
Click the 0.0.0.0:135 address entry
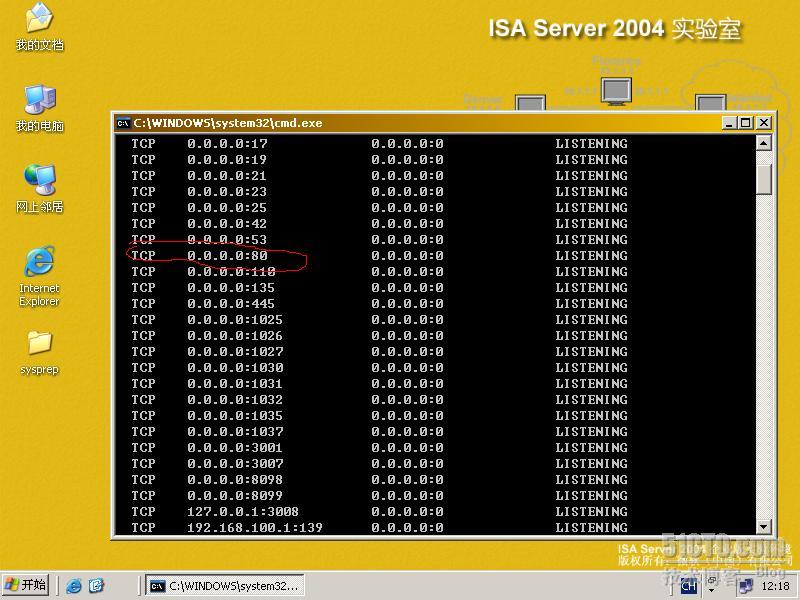(x=231, y=287)
